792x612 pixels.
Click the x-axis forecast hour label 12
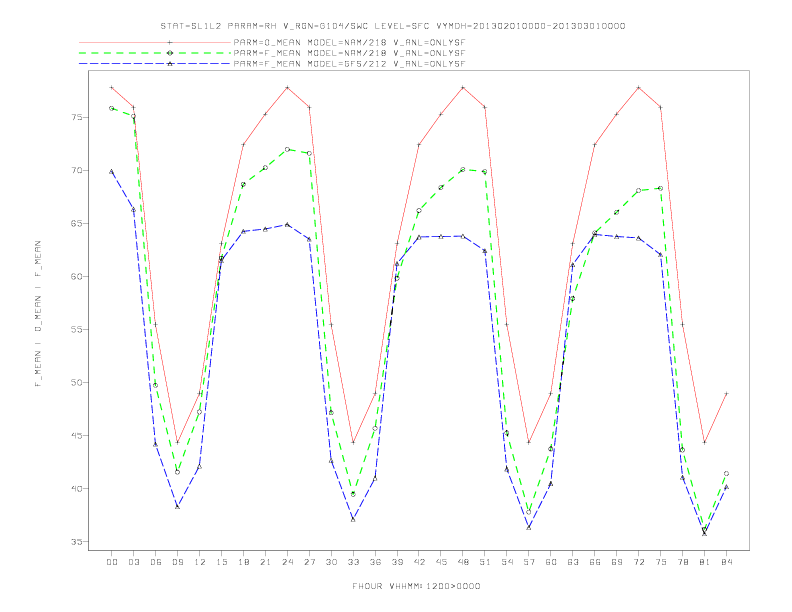coord(200,562)
